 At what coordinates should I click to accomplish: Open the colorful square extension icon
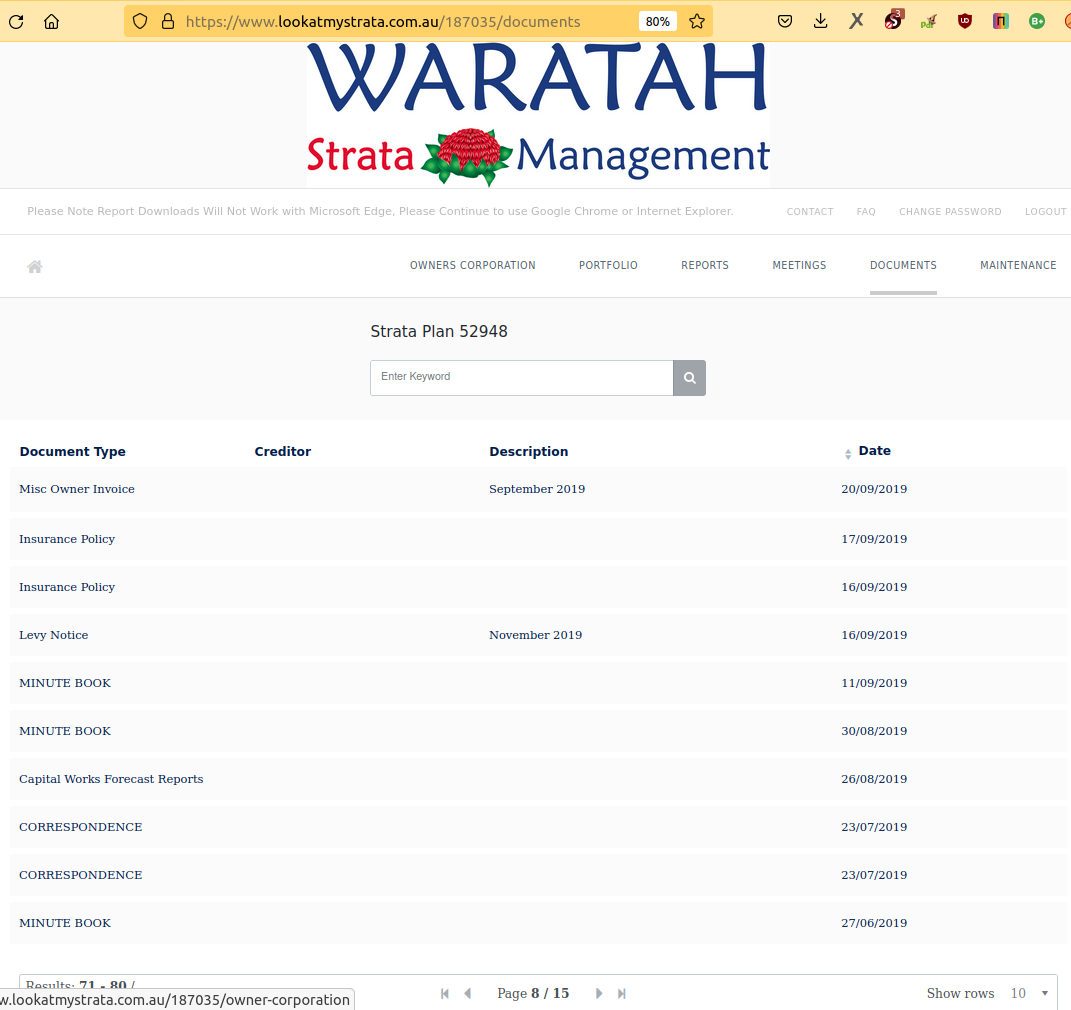click(x=1001, y=22)
